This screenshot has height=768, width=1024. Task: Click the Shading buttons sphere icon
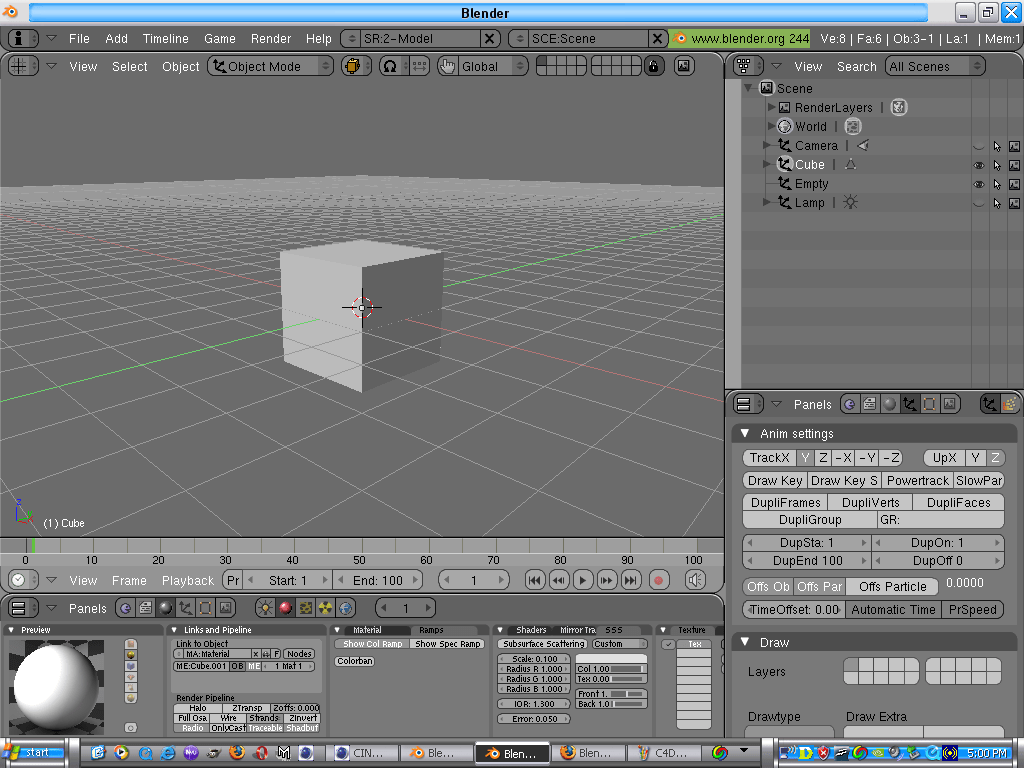pyautogui.click(x=166, y=607)
